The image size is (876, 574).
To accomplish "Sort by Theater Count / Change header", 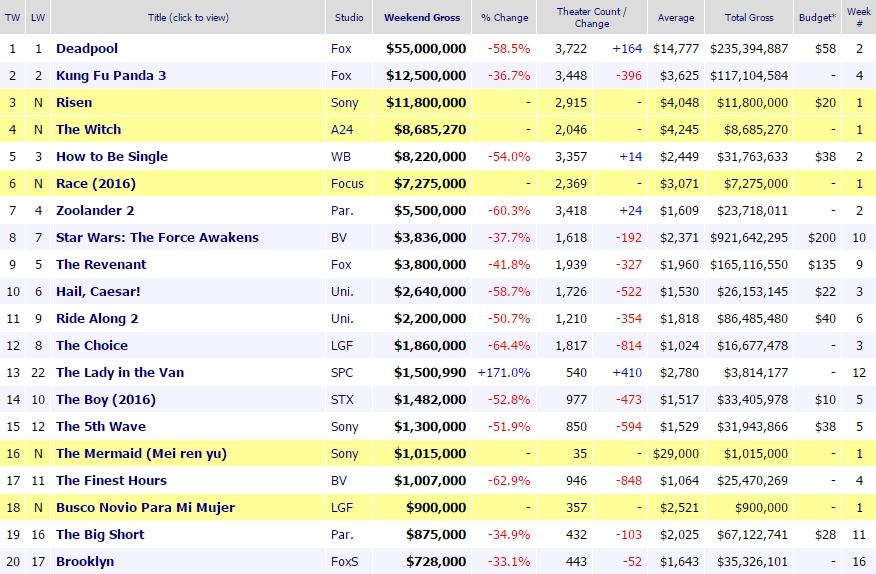I will coord(592,17).
